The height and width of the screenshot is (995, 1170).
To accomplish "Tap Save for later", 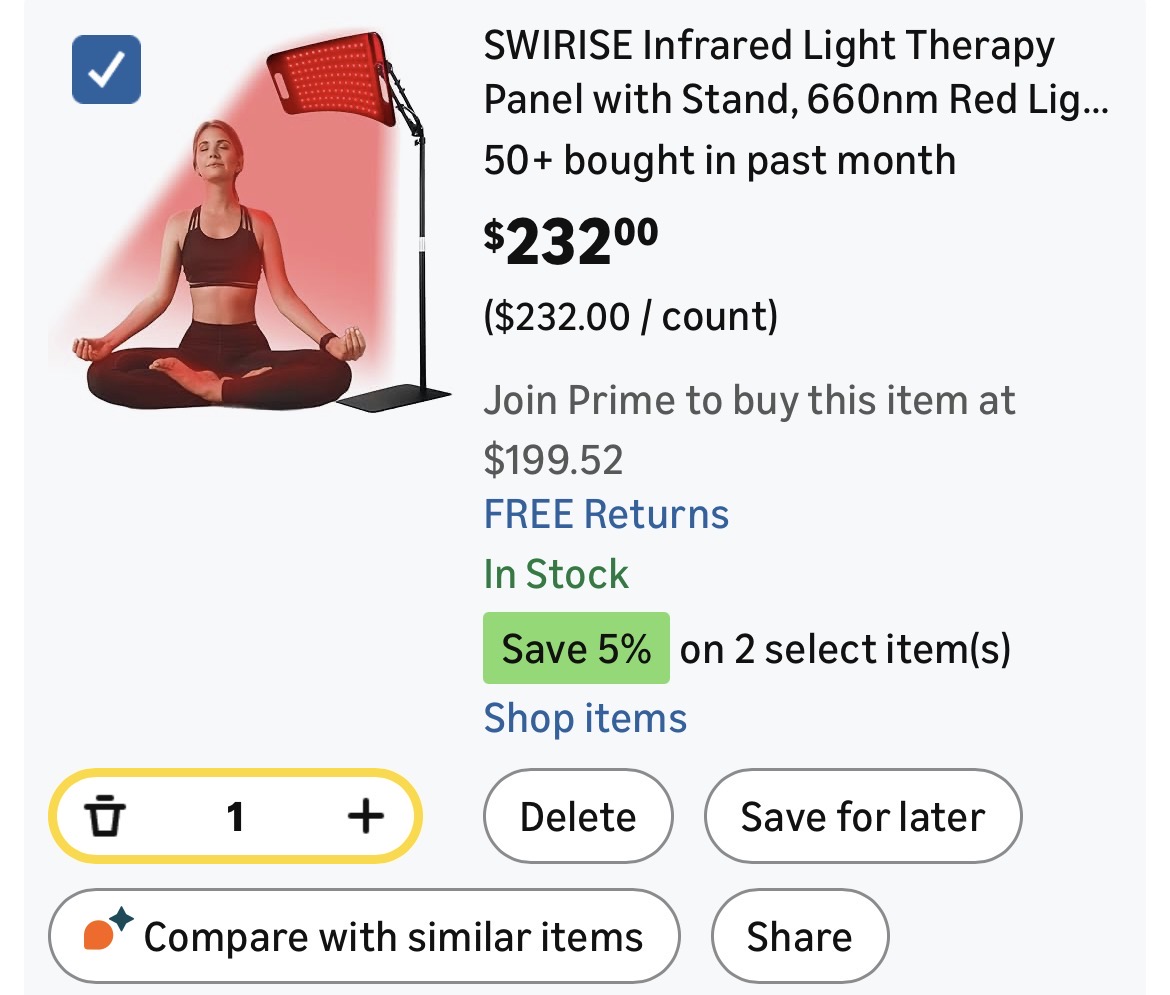I will coord(863,817).
